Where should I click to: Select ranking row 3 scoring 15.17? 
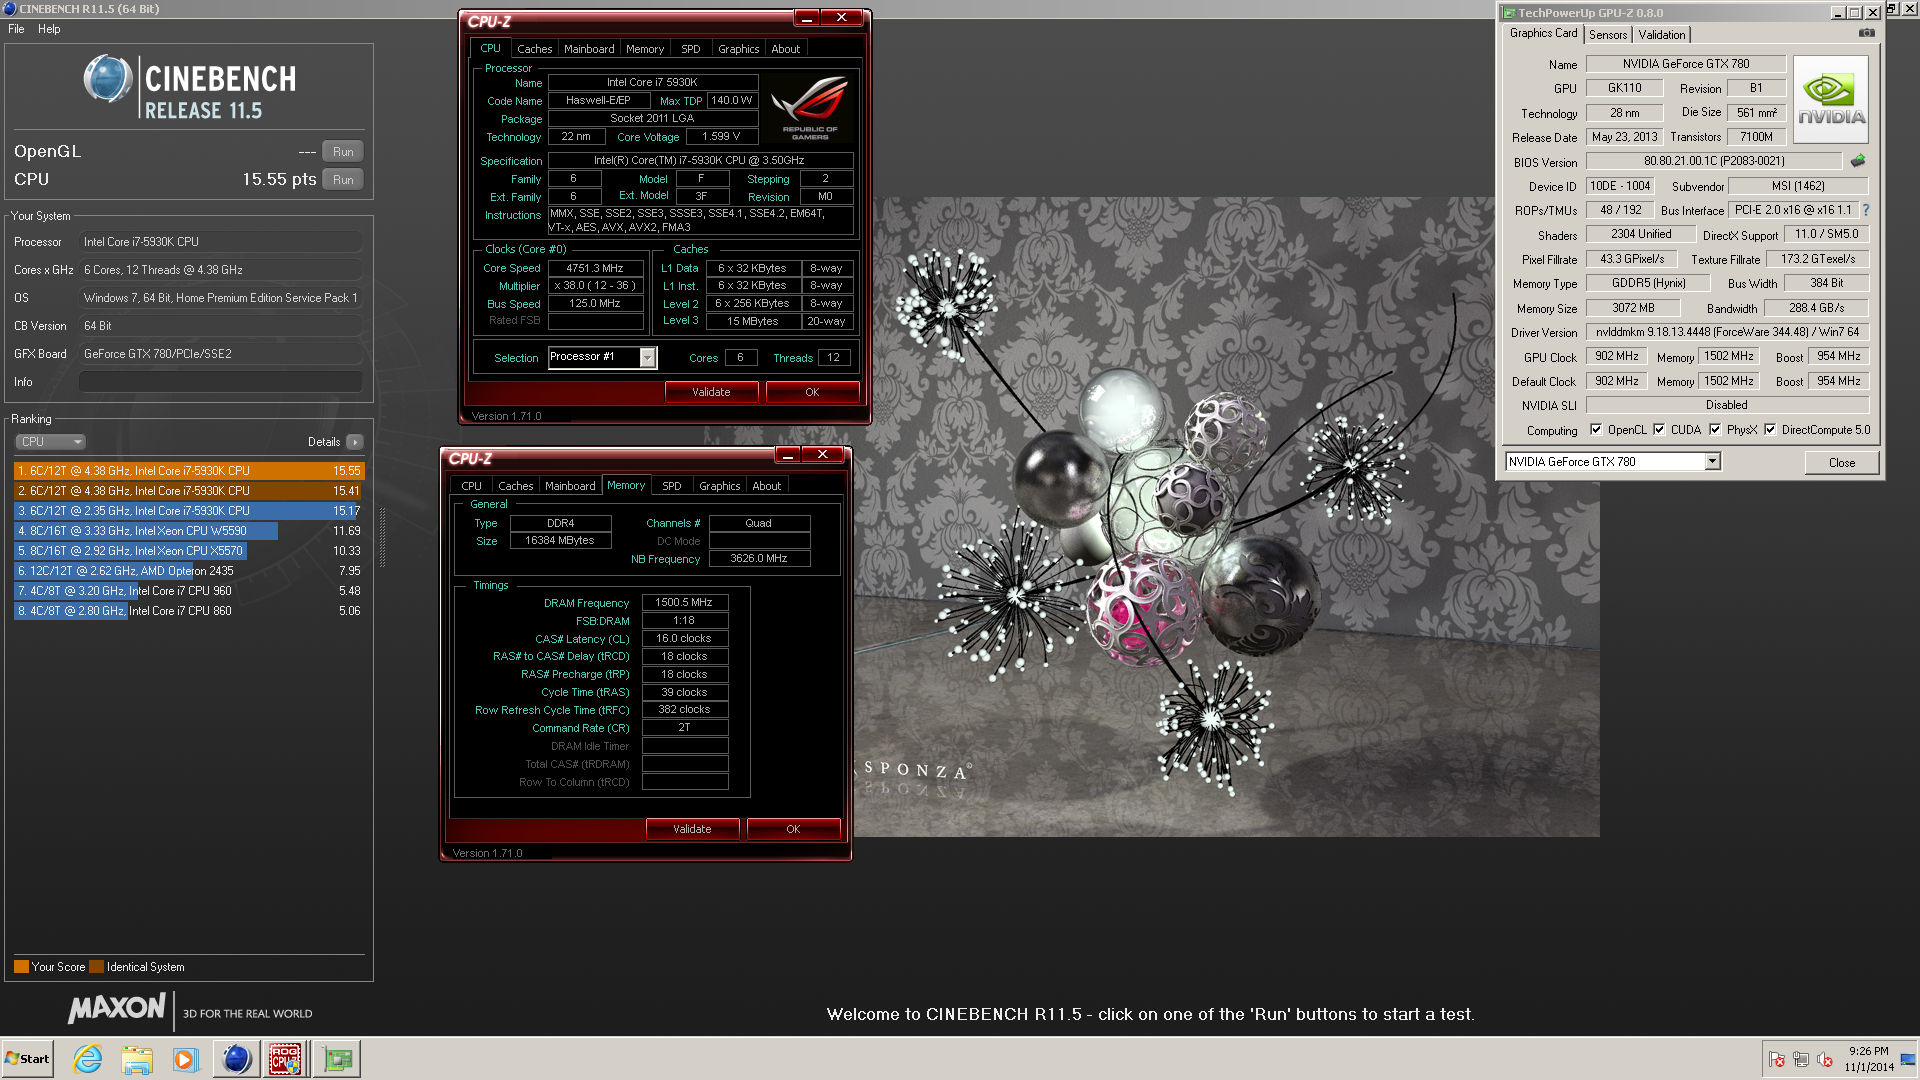point(189,511)
